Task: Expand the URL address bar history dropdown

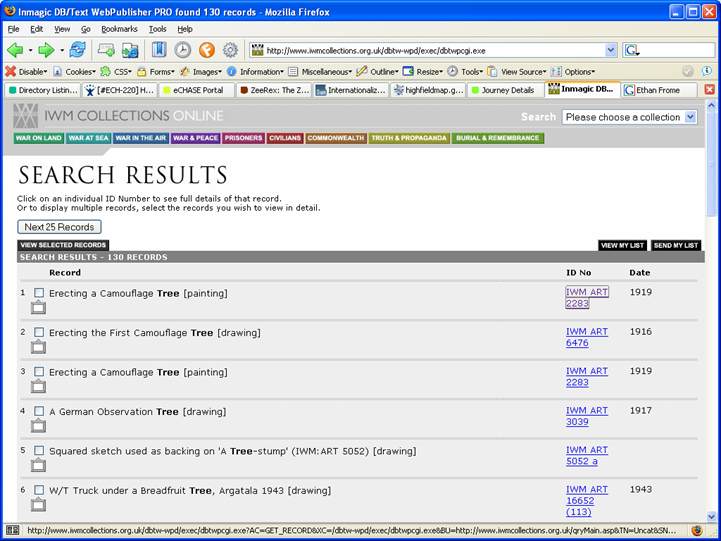Action: 611,50
